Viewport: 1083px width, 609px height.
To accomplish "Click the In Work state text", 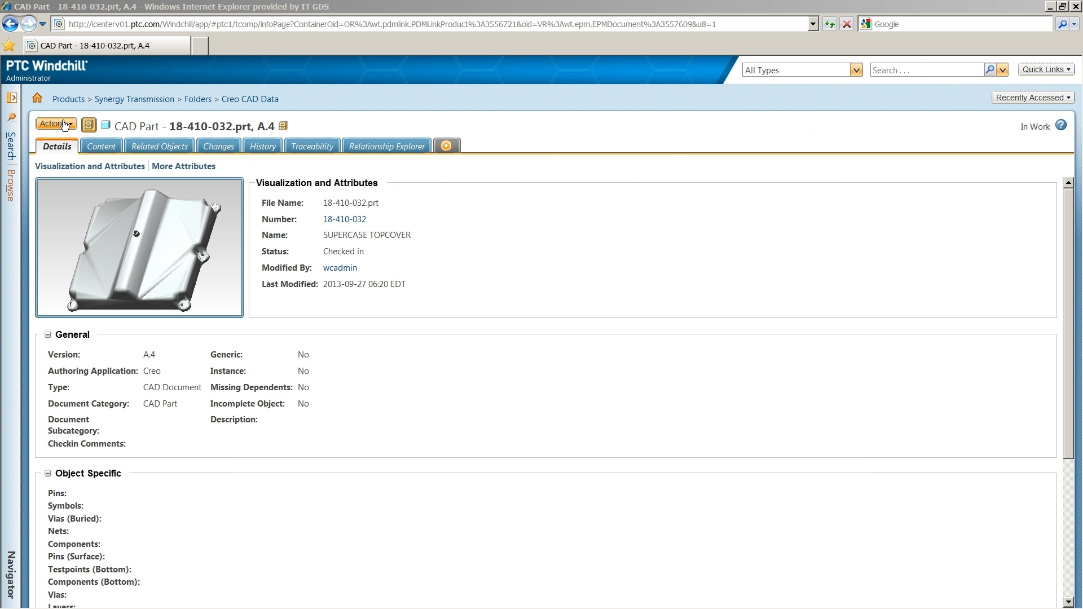I will 1035,126.
